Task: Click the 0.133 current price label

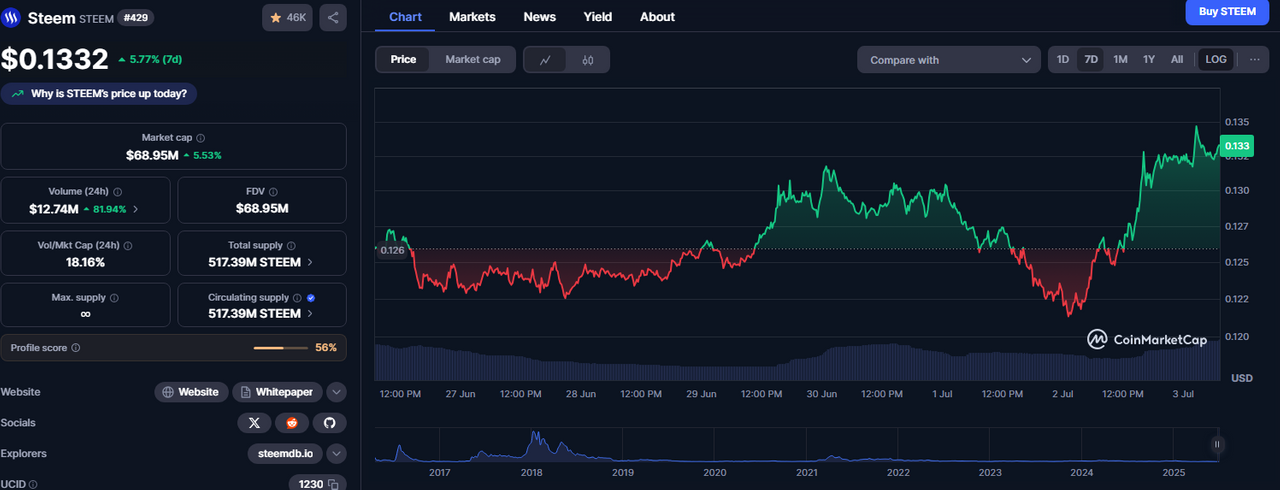Action: [x=1236, y=147]
